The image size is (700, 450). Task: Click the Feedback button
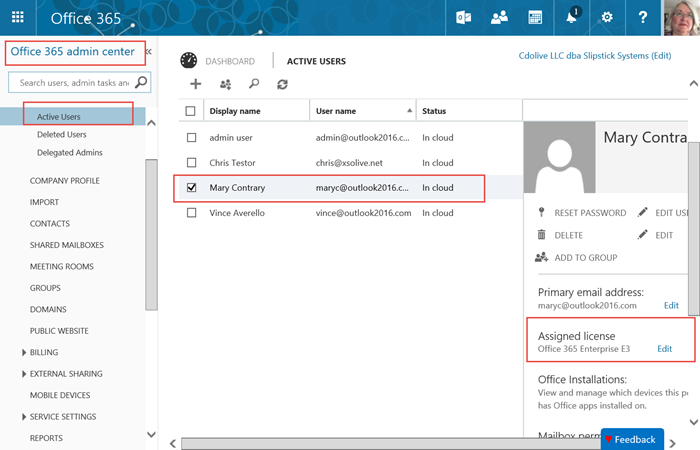coord(630,439)
